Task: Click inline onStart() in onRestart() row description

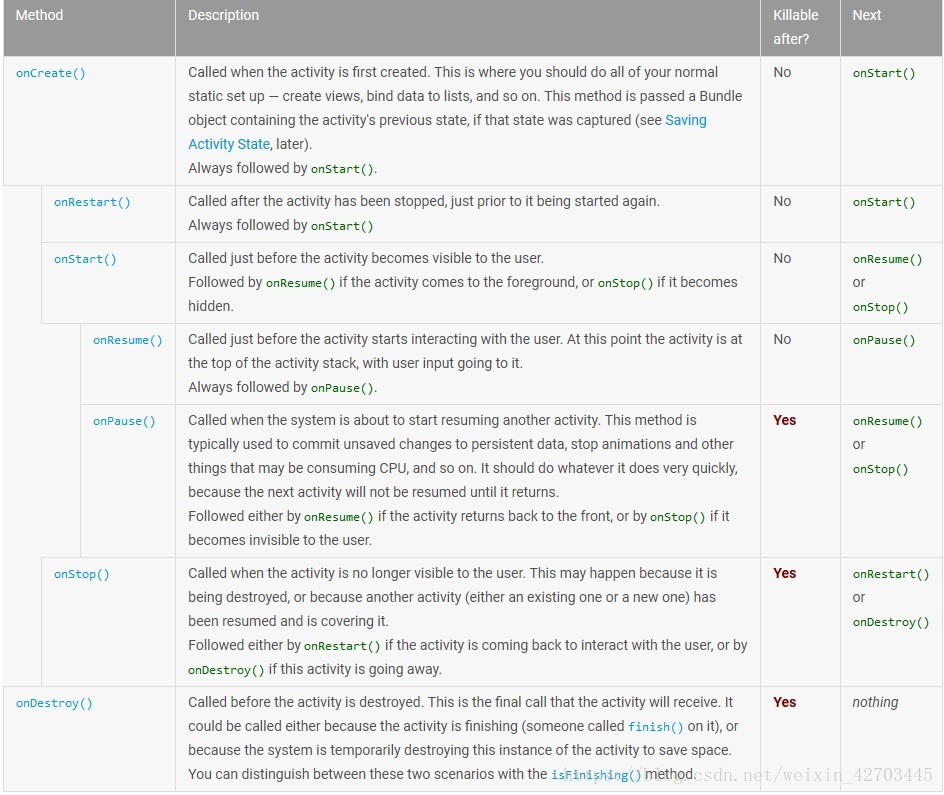Action: pyautogui.click(x=342, y=226)
